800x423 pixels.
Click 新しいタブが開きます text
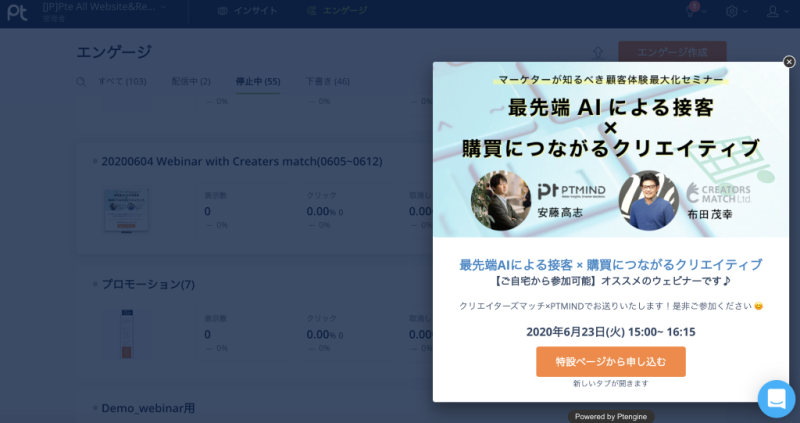click(x=611, y=383)
